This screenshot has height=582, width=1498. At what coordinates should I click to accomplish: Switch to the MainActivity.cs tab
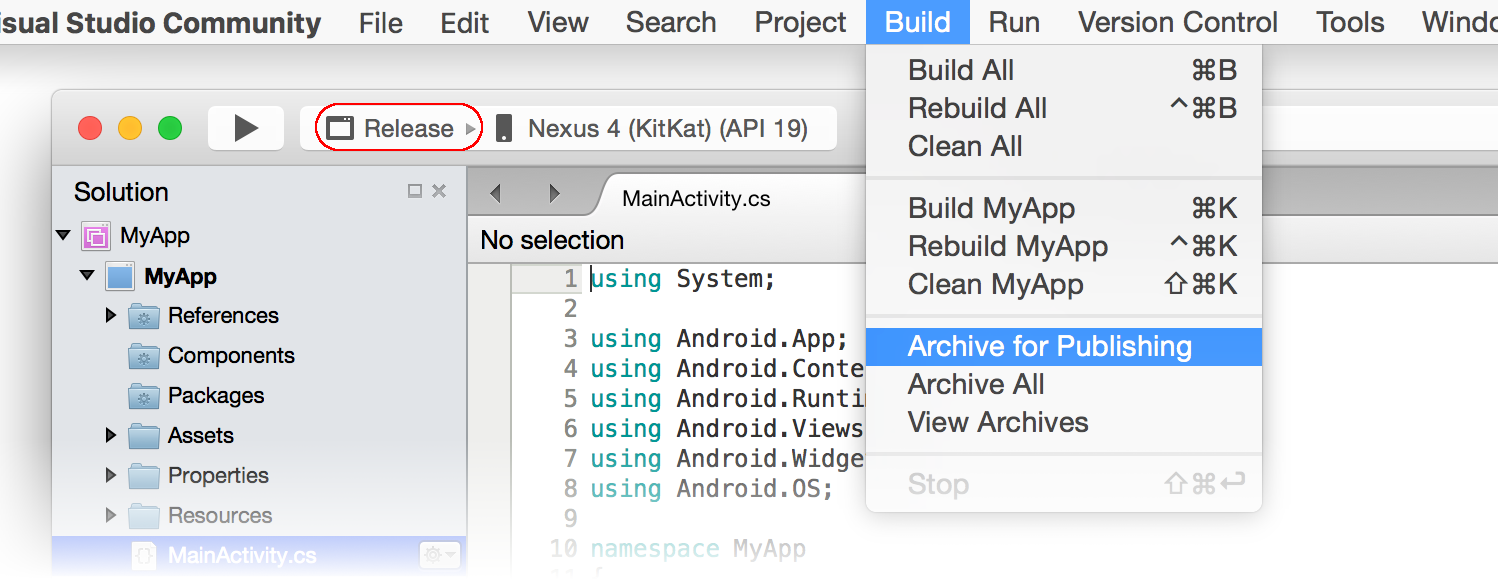tap(696, 197)
